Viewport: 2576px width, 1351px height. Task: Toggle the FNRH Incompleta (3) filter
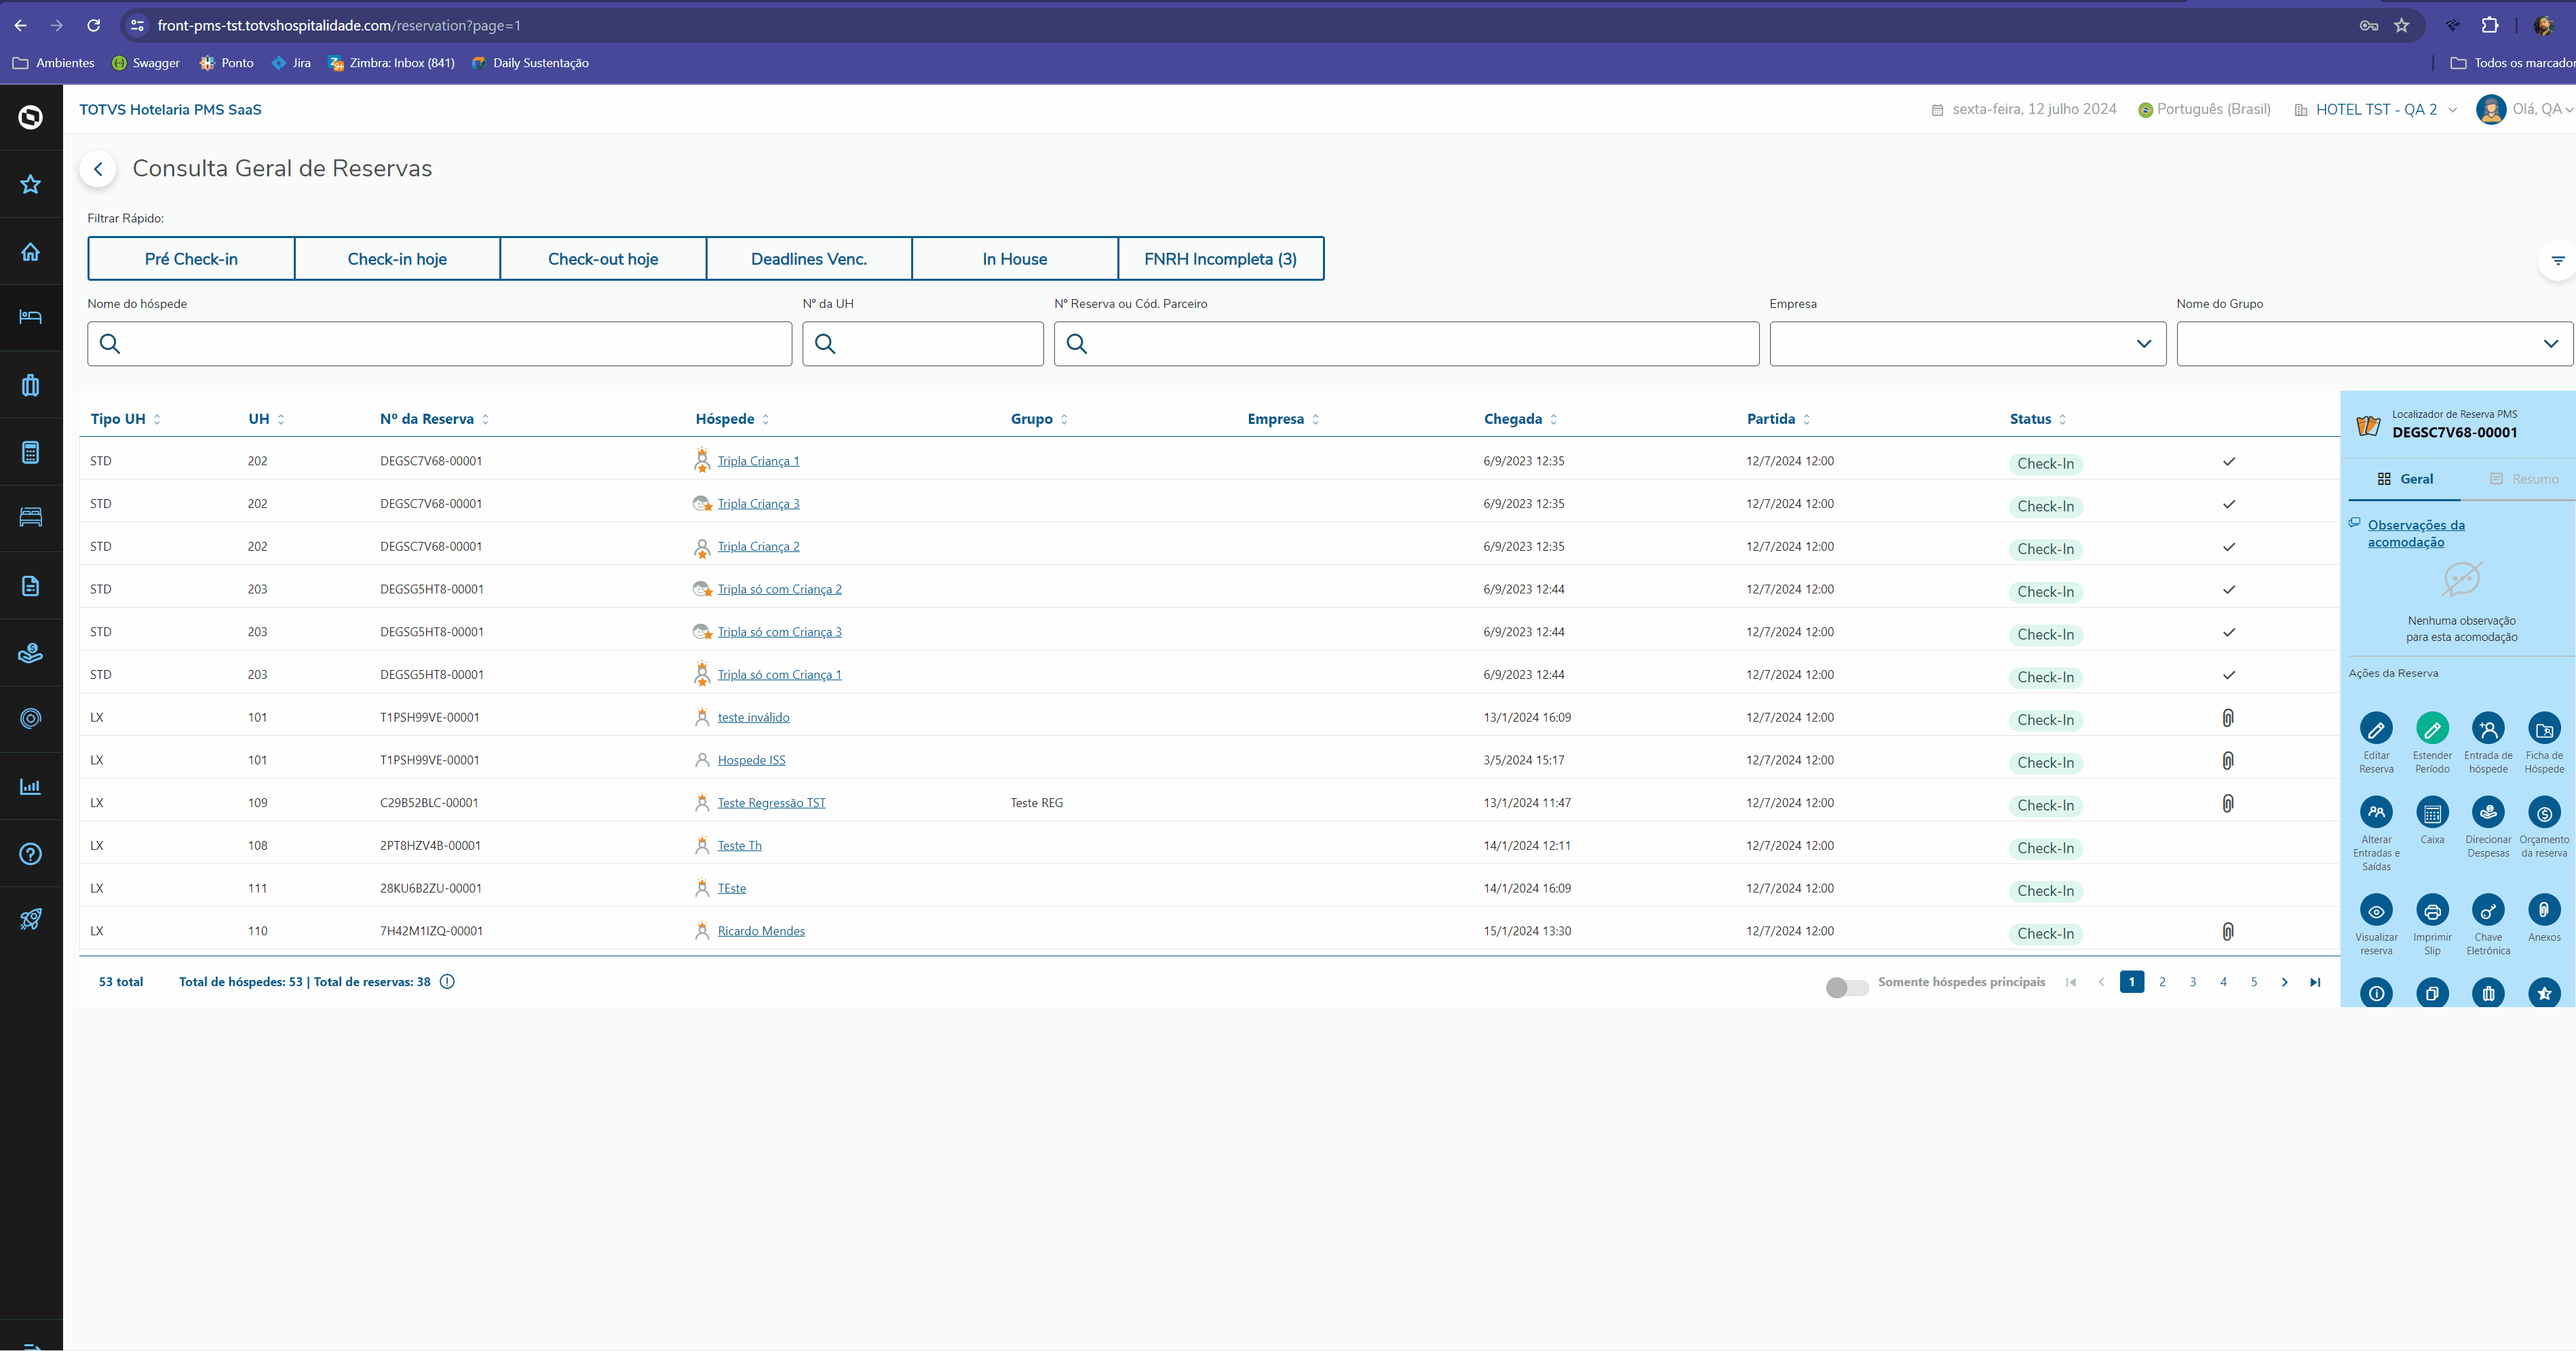click(x=1220, y=259)
